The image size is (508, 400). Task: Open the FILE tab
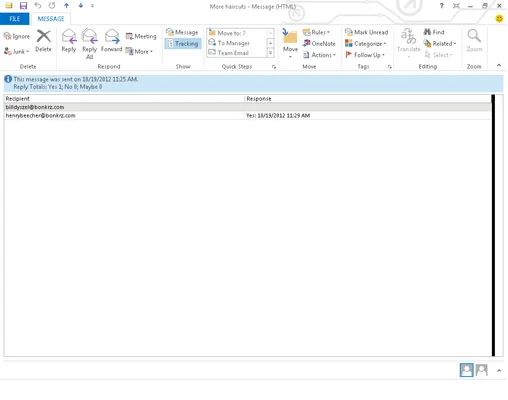15,19
